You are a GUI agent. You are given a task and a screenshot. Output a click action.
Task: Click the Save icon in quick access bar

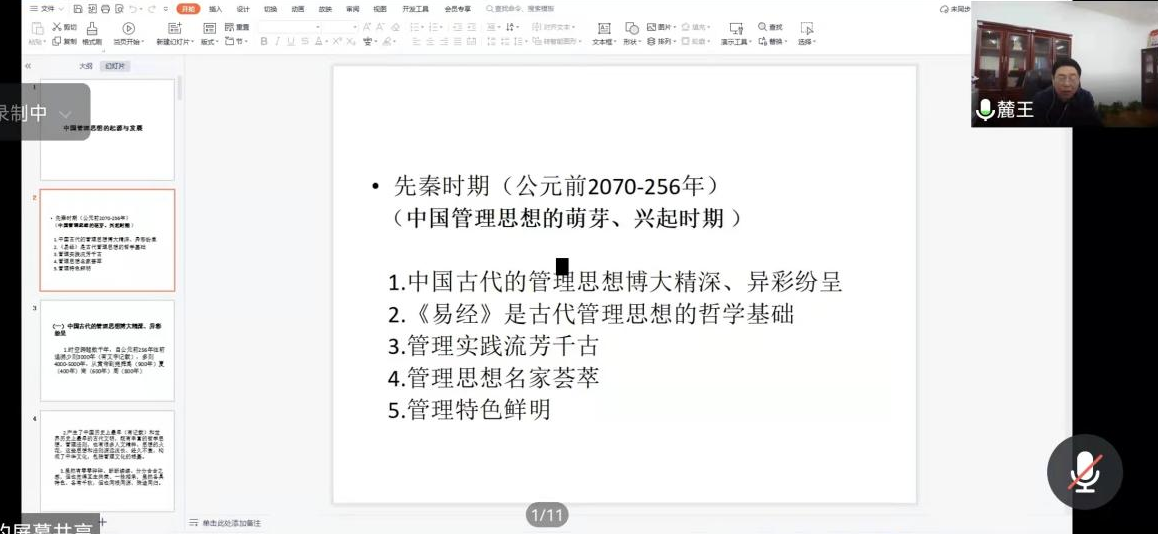[x=78, y=9]
